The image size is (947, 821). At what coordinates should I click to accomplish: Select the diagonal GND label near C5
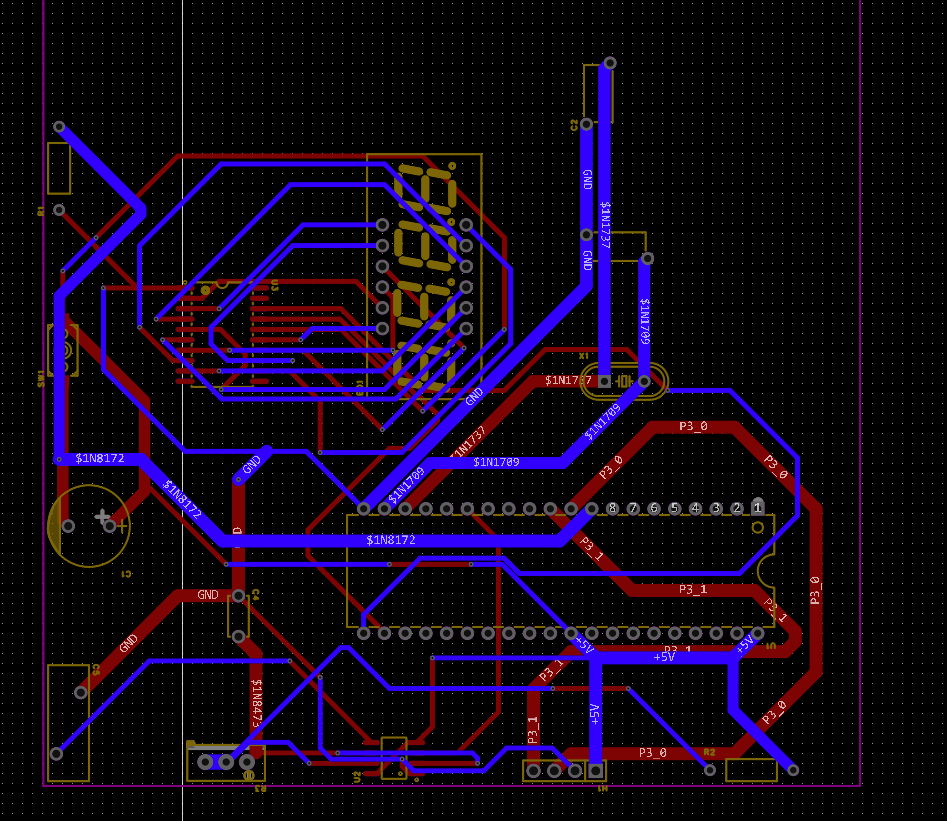[128, 644]
